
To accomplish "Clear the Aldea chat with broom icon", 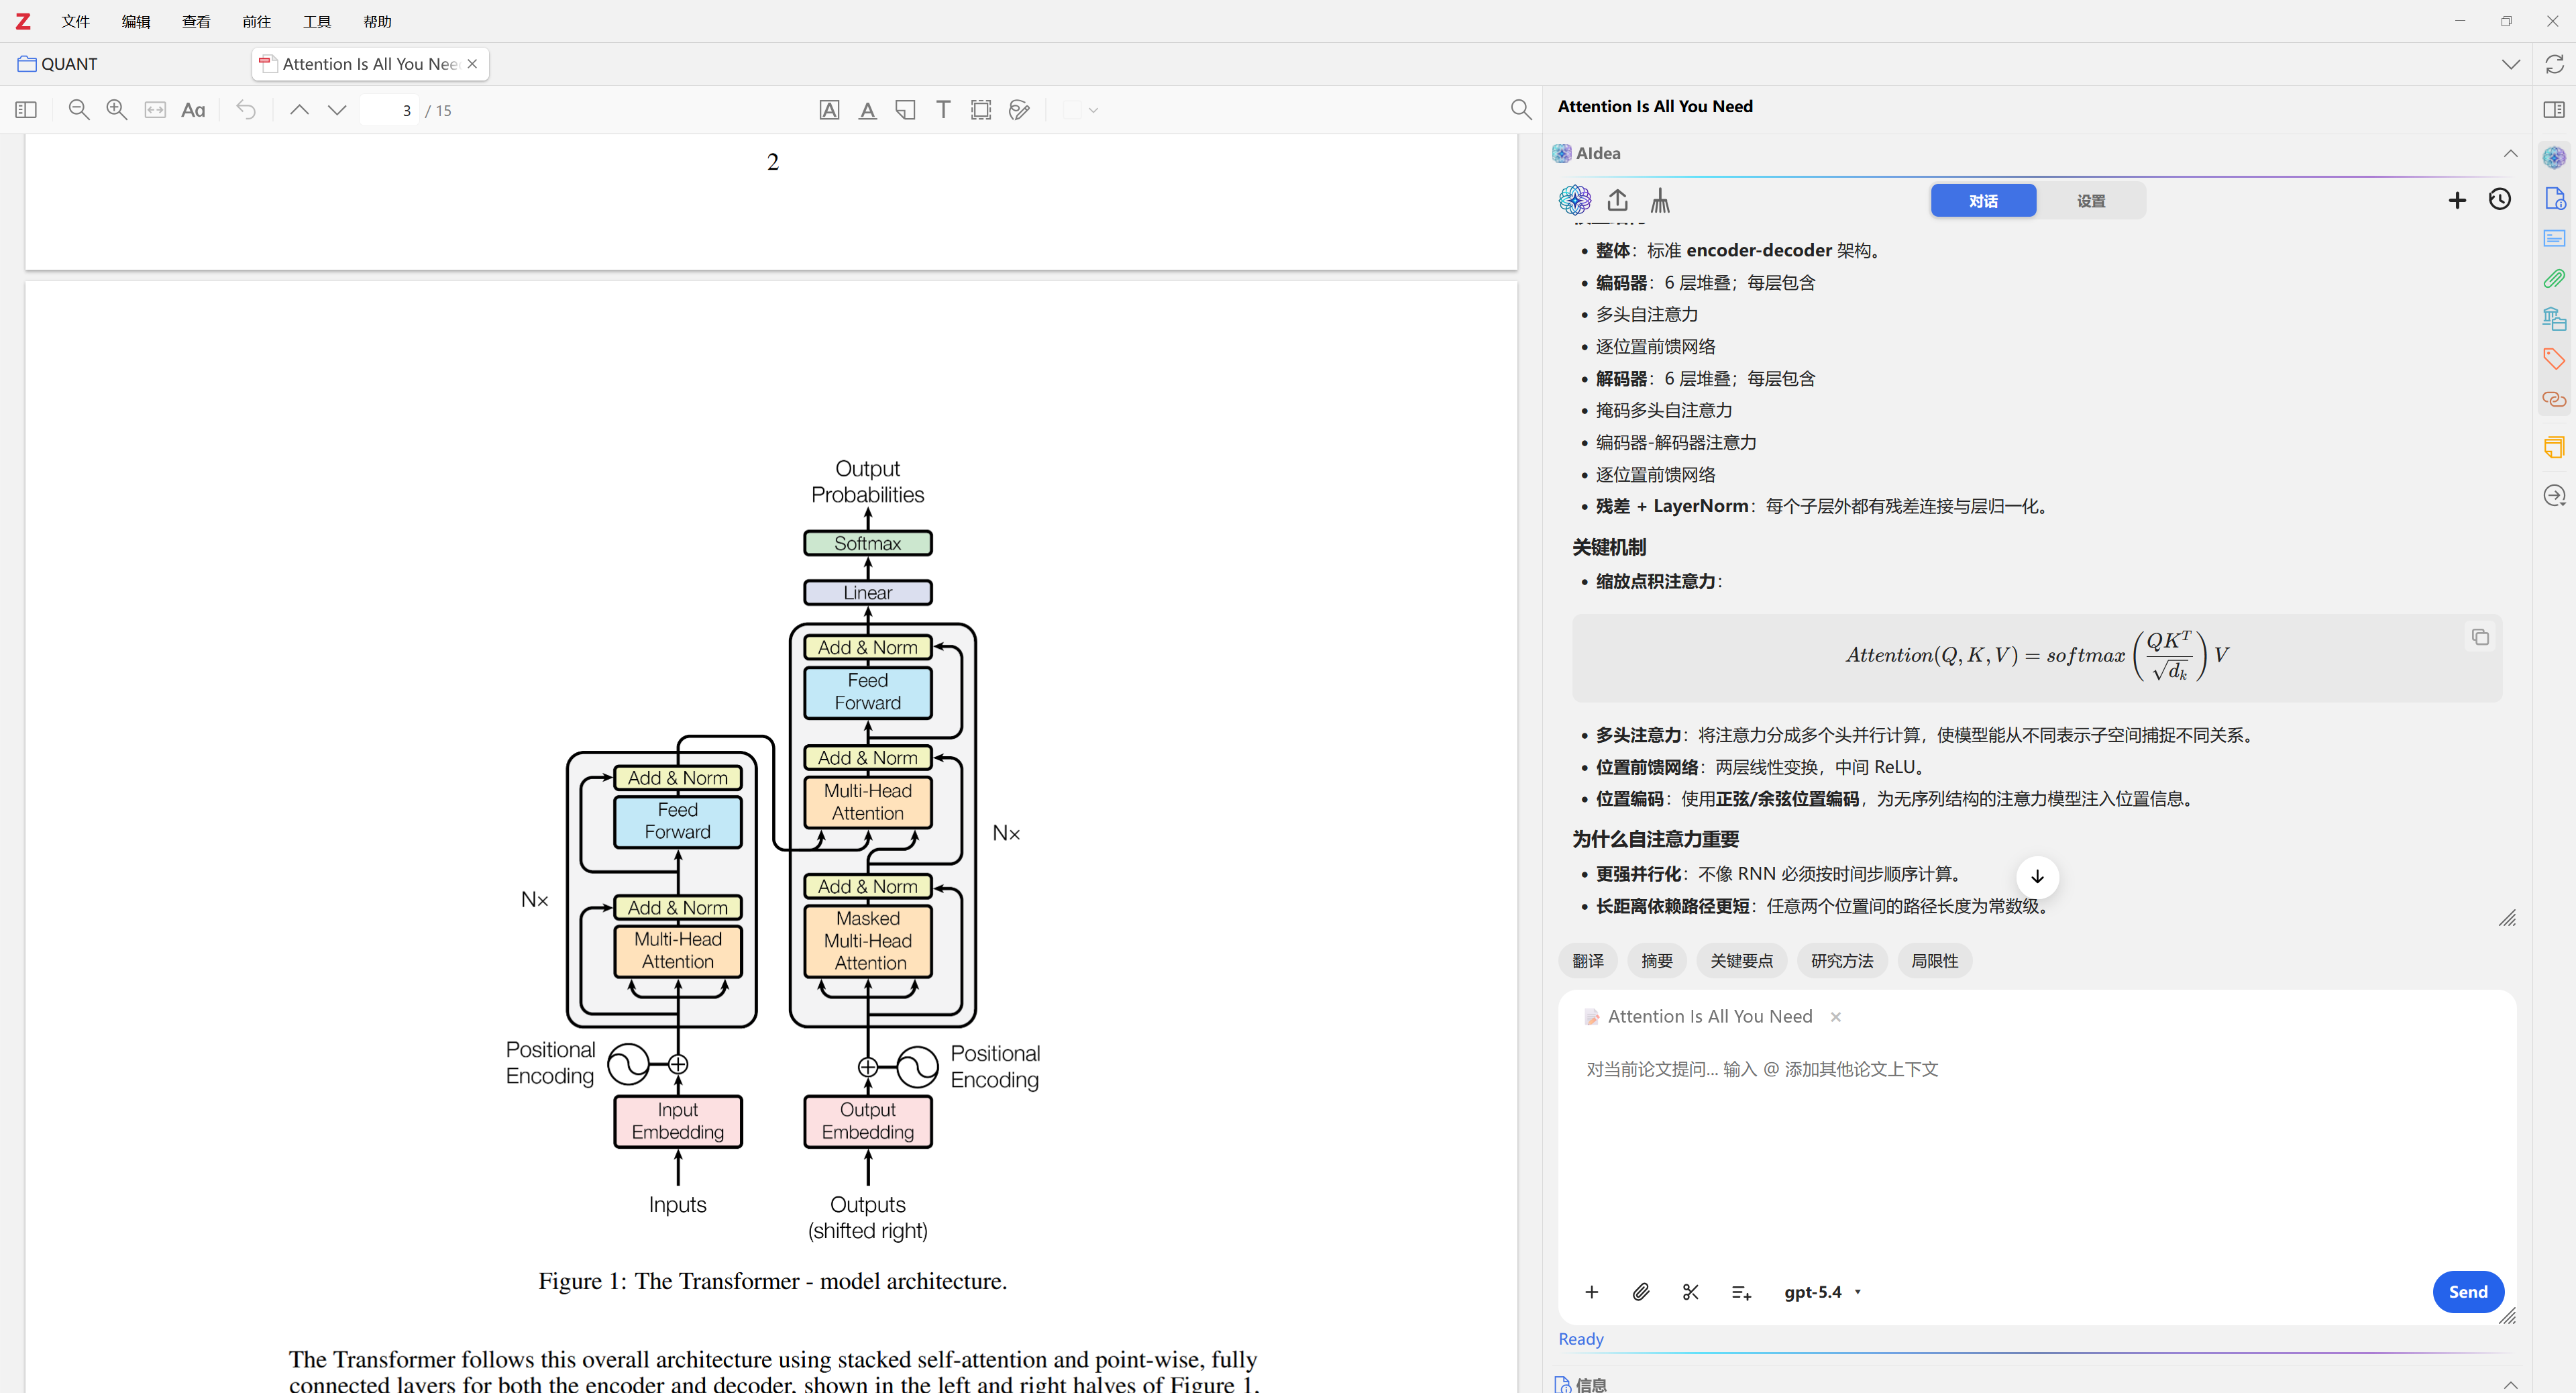I will (1660, 200).
